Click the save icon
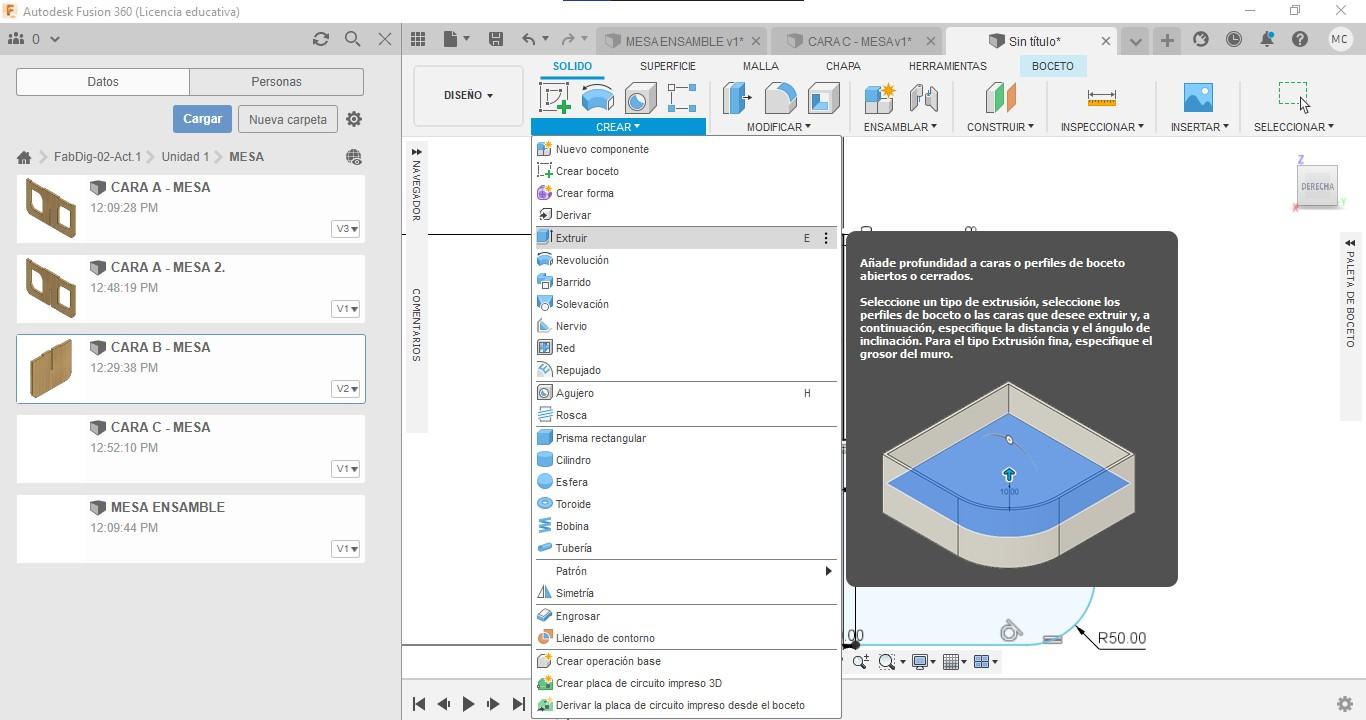 click(495, 39)
